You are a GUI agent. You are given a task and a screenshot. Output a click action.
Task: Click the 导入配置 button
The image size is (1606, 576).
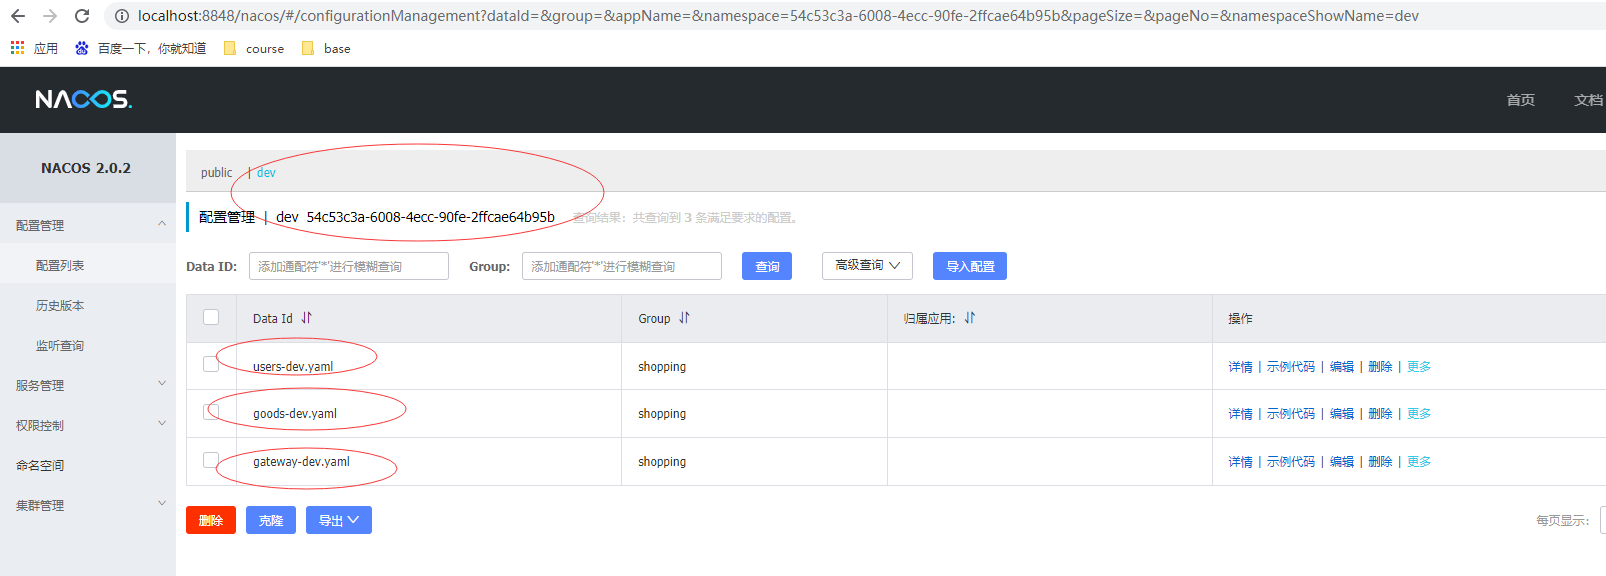[970, 266]
